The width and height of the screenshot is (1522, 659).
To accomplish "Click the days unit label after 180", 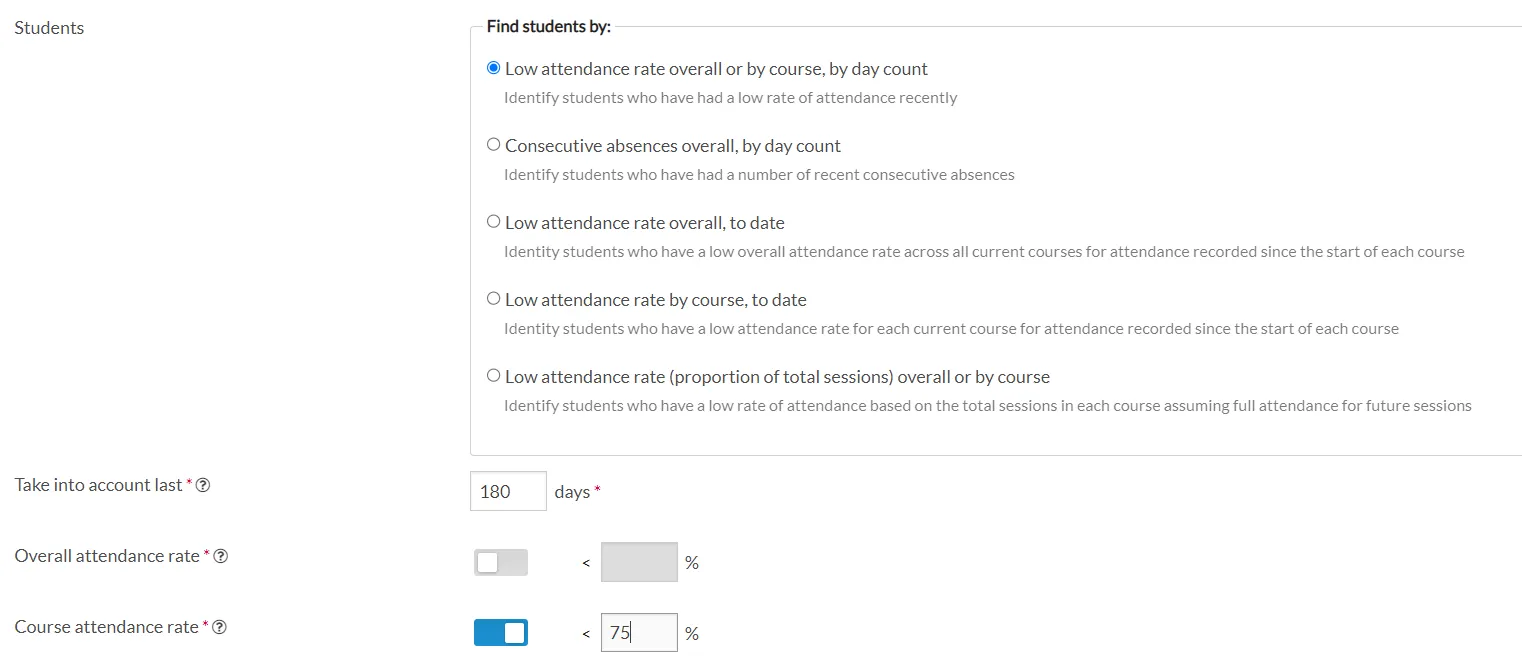I will pos(572,492).
